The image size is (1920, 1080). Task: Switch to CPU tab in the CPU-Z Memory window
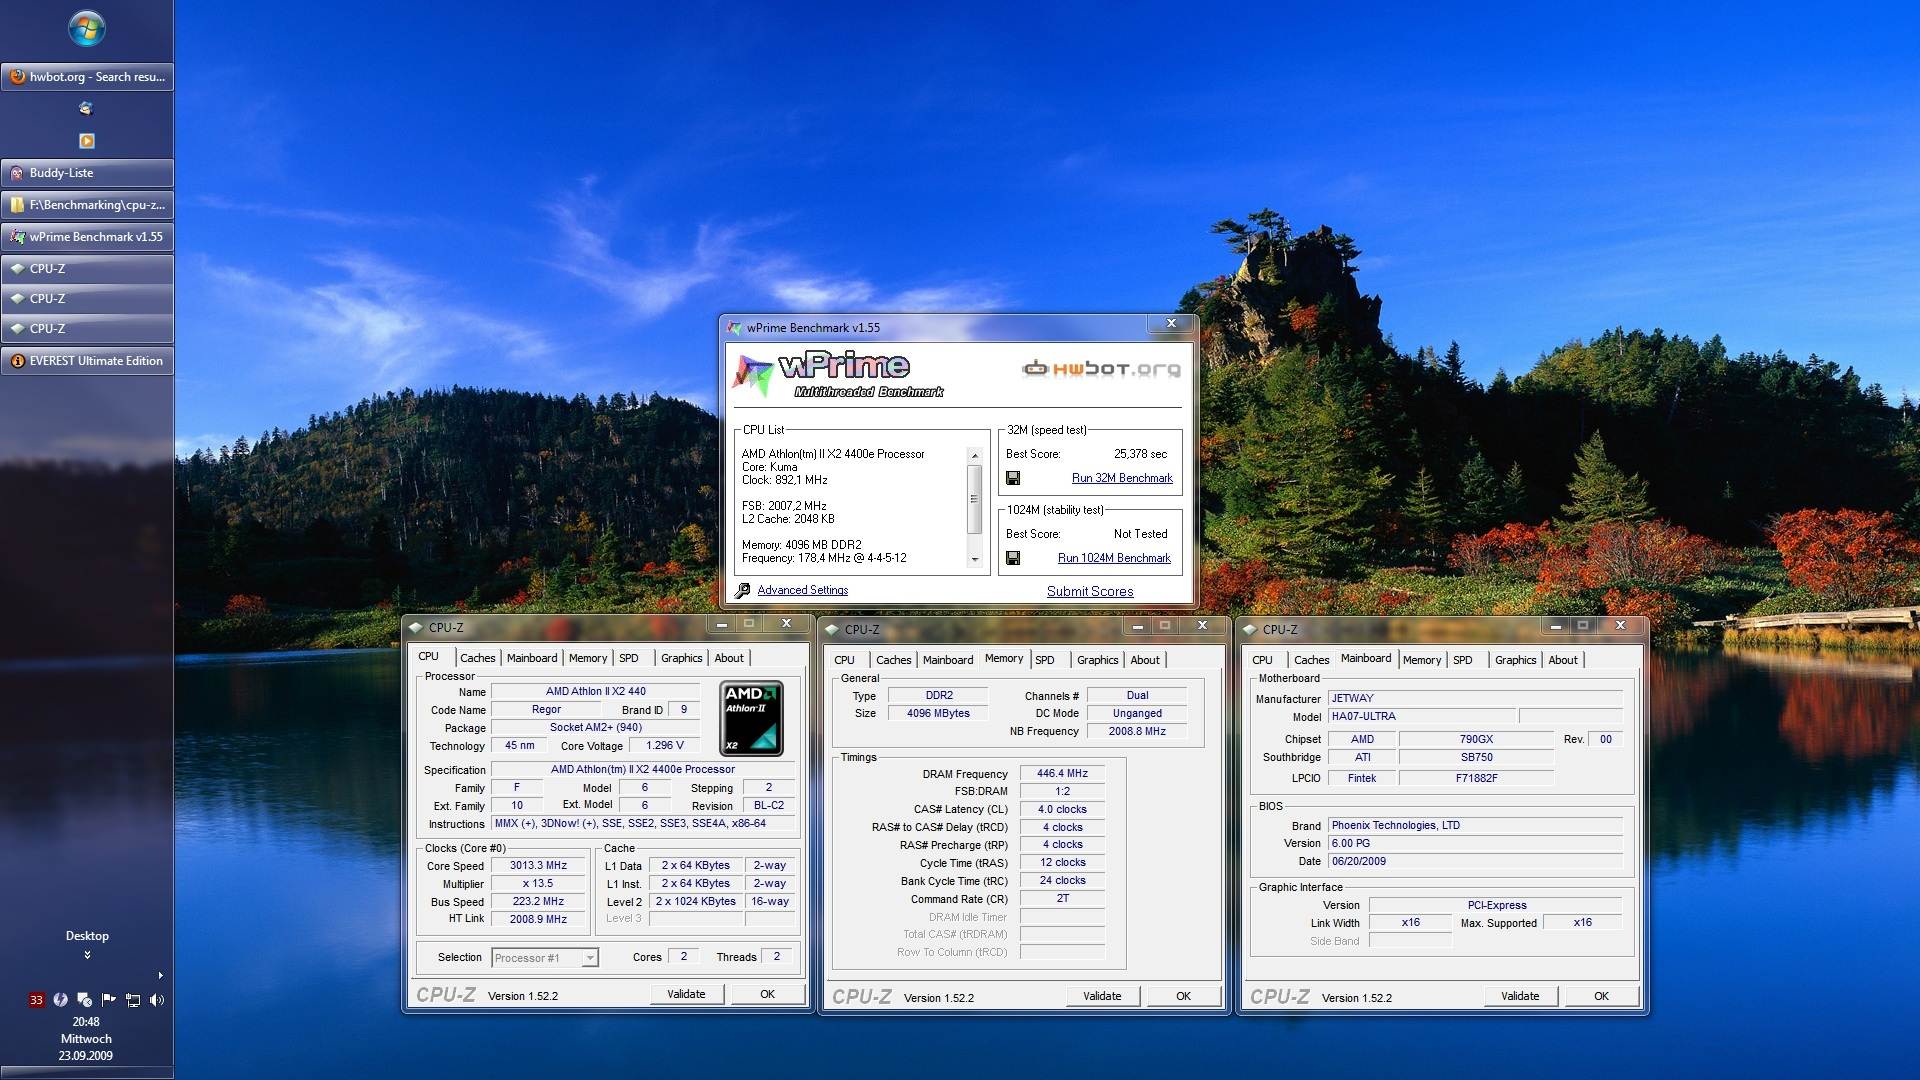[x=845, y=660]
